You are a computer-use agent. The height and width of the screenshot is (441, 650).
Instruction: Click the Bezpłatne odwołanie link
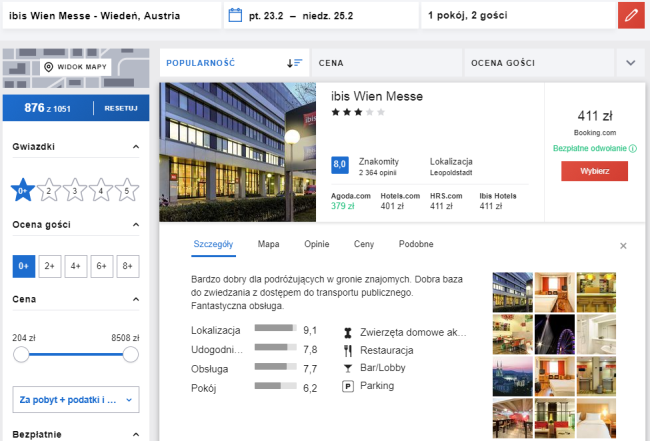[x=589, y=148]
